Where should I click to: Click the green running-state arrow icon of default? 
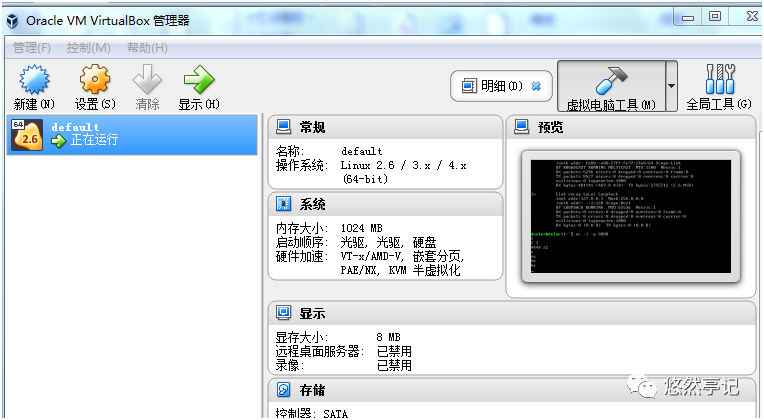coord(58,141)
